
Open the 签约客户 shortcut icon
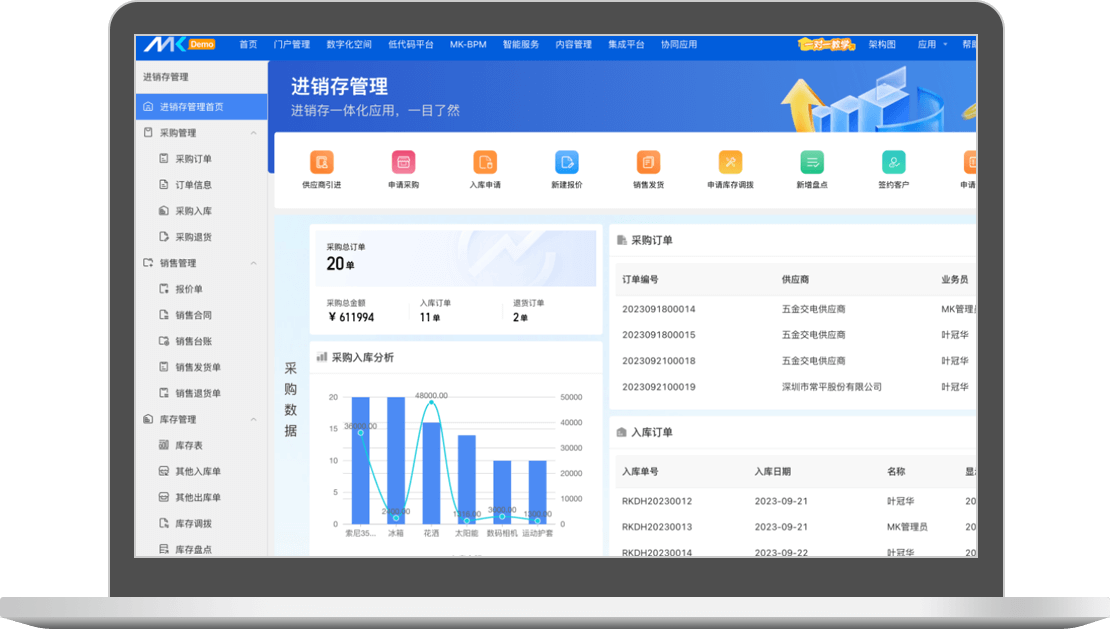point(893,162)
